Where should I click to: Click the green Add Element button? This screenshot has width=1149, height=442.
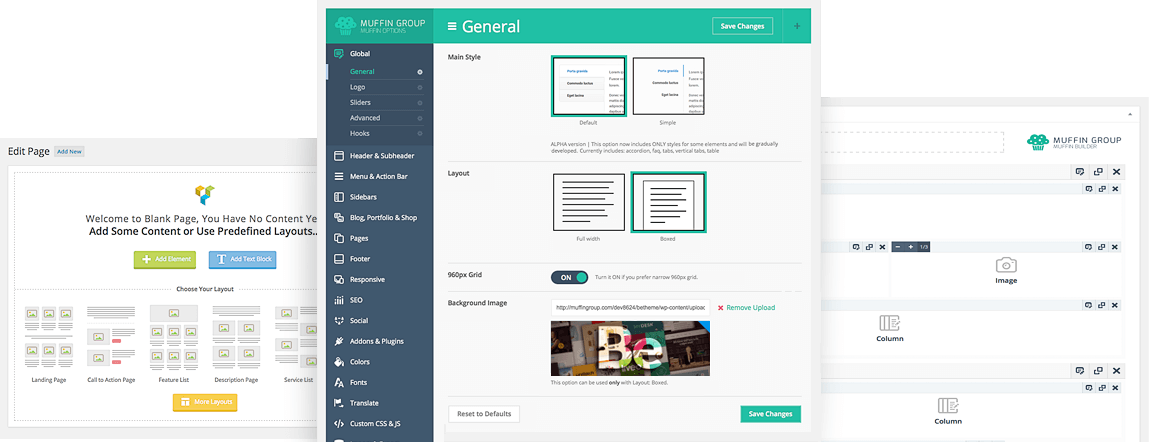165,260
